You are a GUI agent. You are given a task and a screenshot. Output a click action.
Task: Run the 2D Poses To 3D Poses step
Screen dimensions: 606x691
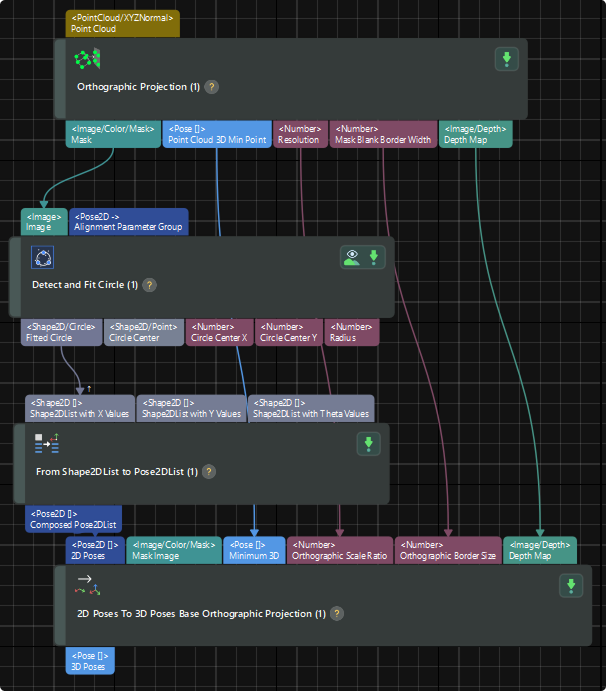pyautogui.click(x=571, y=586)
